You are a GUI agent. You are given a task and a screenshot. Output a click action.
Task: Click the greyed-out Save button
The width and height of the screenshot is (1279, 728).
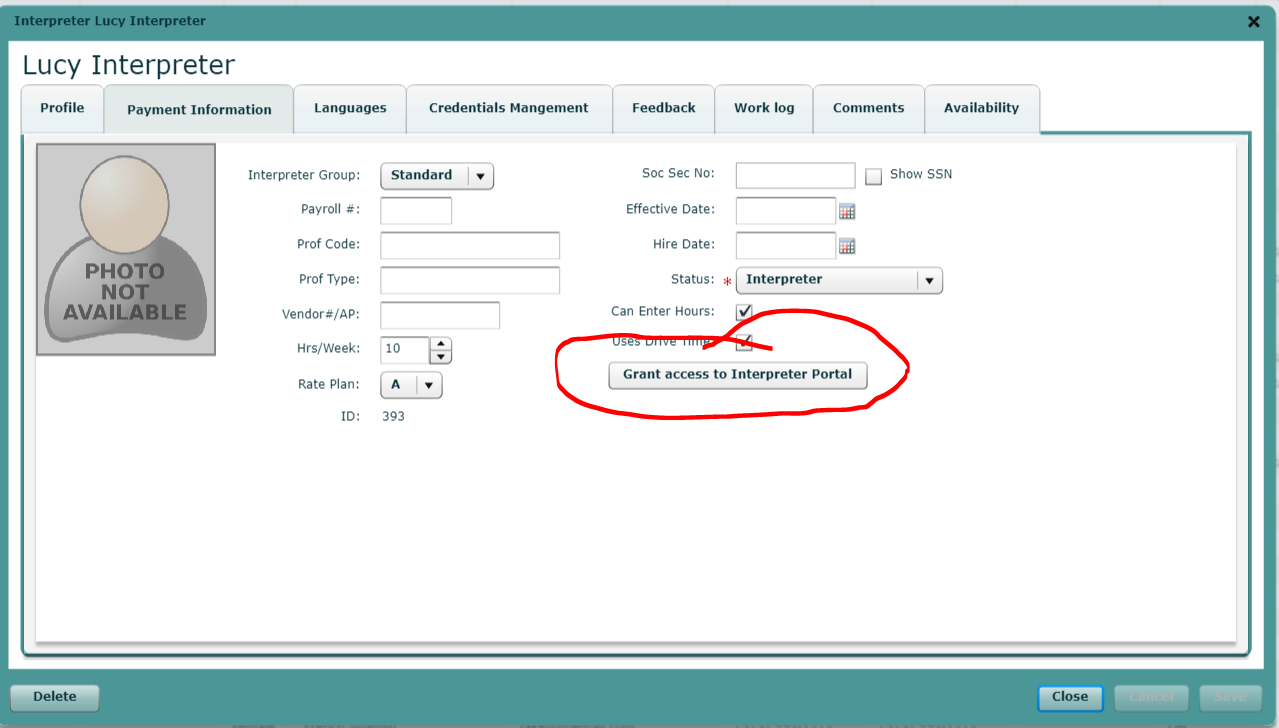pos(1230,697)
